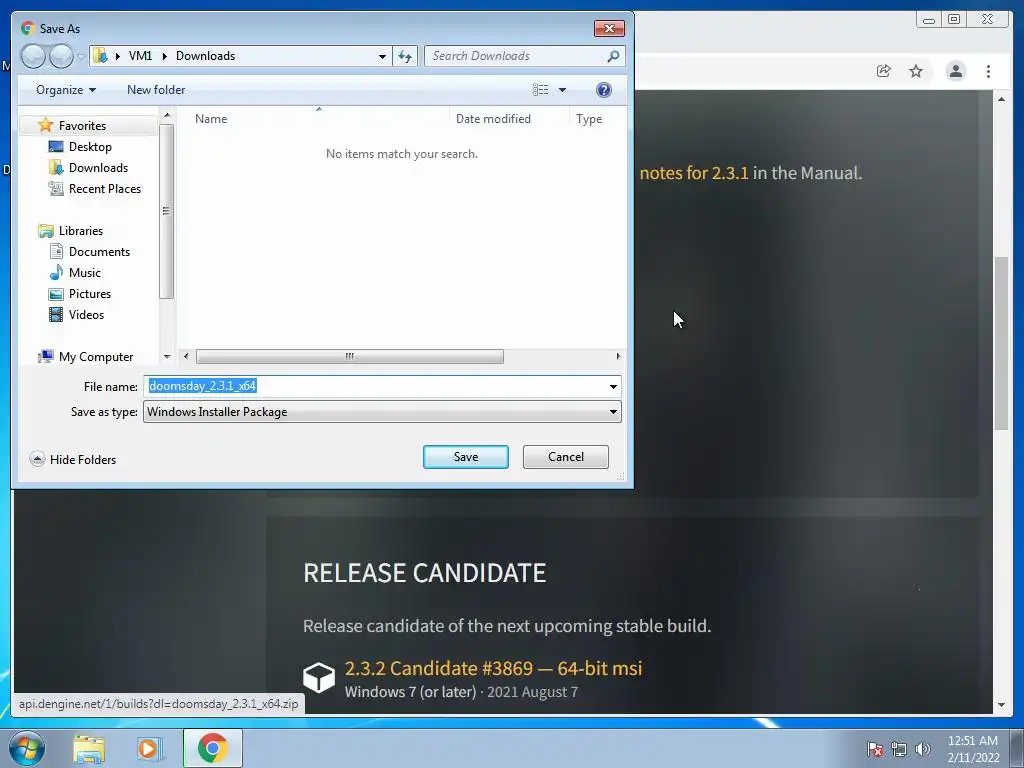Select Desktop under Favorites

(90, 146)
